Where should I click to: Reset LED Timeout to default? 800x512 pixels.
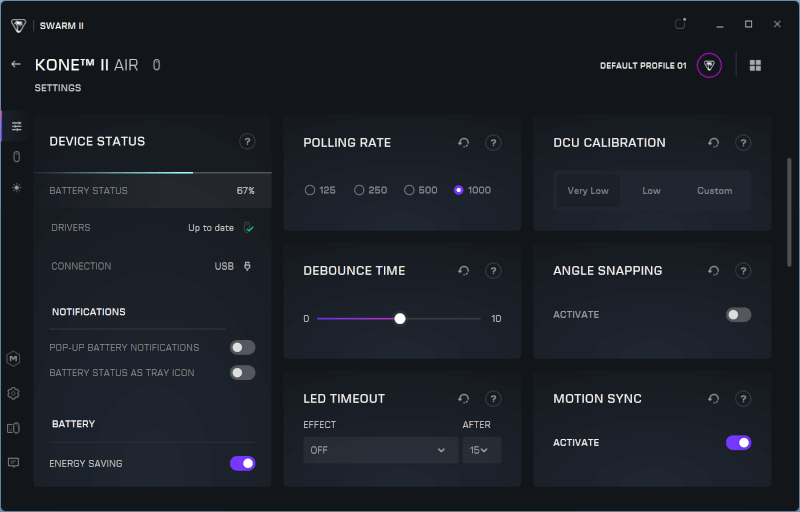(463, 399)
